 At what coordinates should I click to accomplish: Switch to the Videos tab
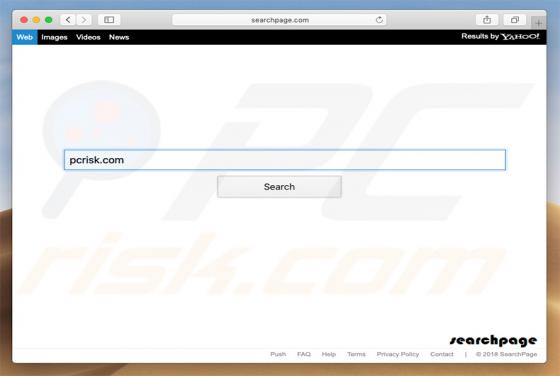88,37
